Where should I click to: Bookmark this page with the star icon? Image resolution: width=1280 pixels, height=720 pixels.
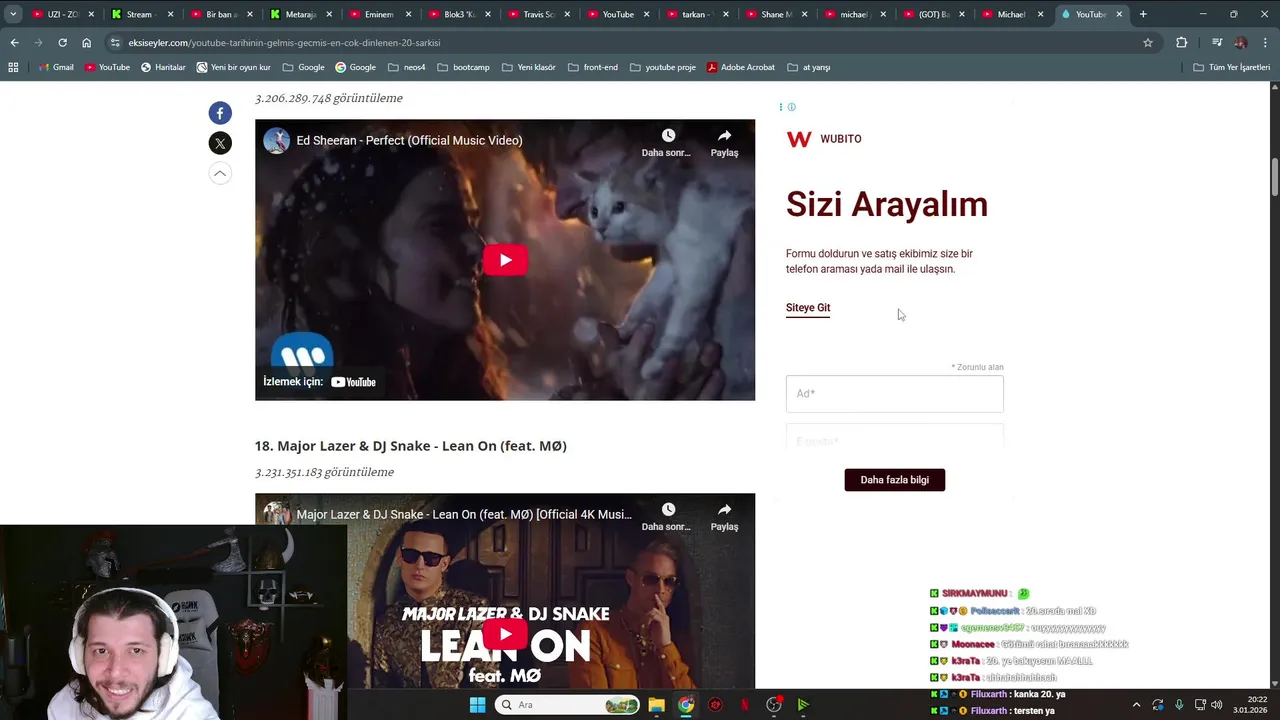coord(1148,43)
